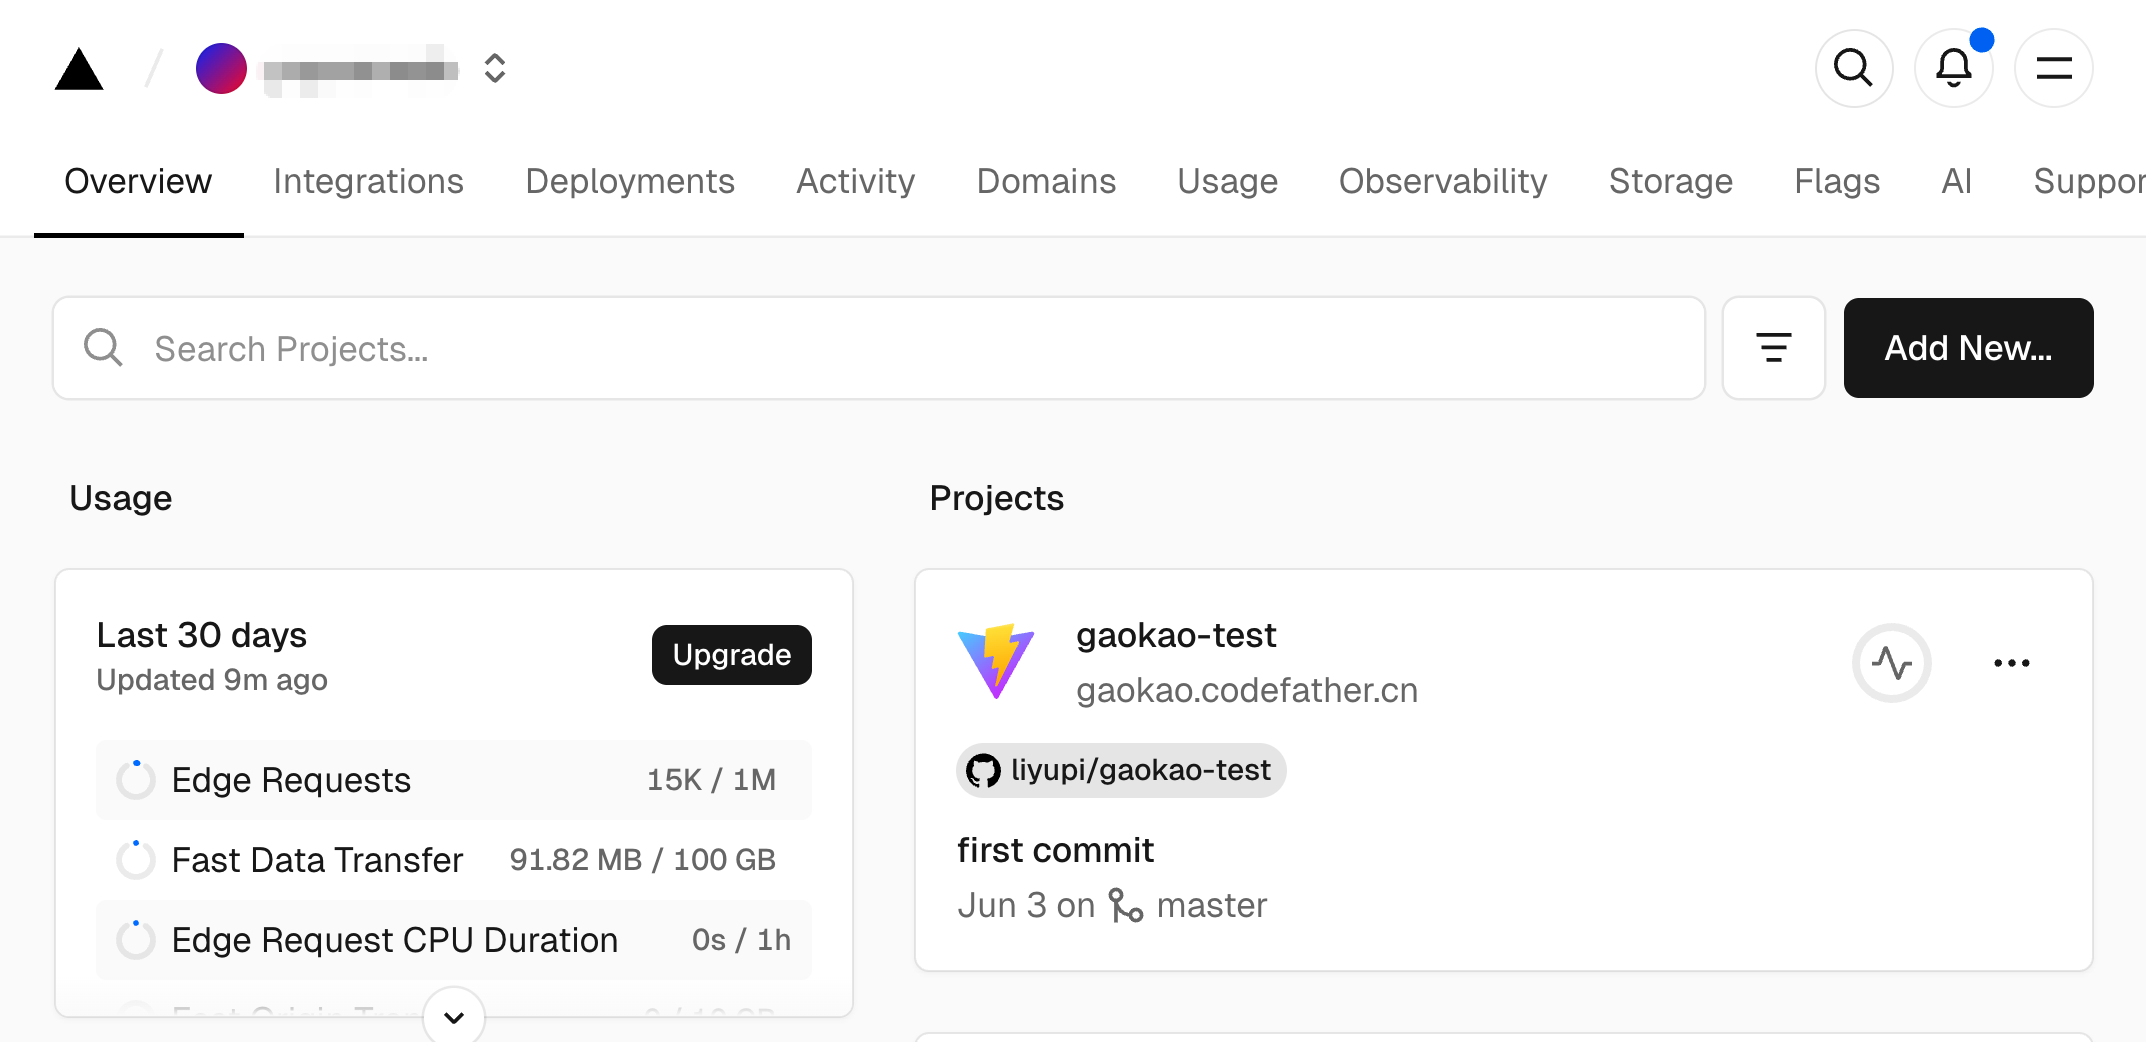Select the Edge Requests usage row
This screenshot has width=2146, height=1042.
[453, 780]
